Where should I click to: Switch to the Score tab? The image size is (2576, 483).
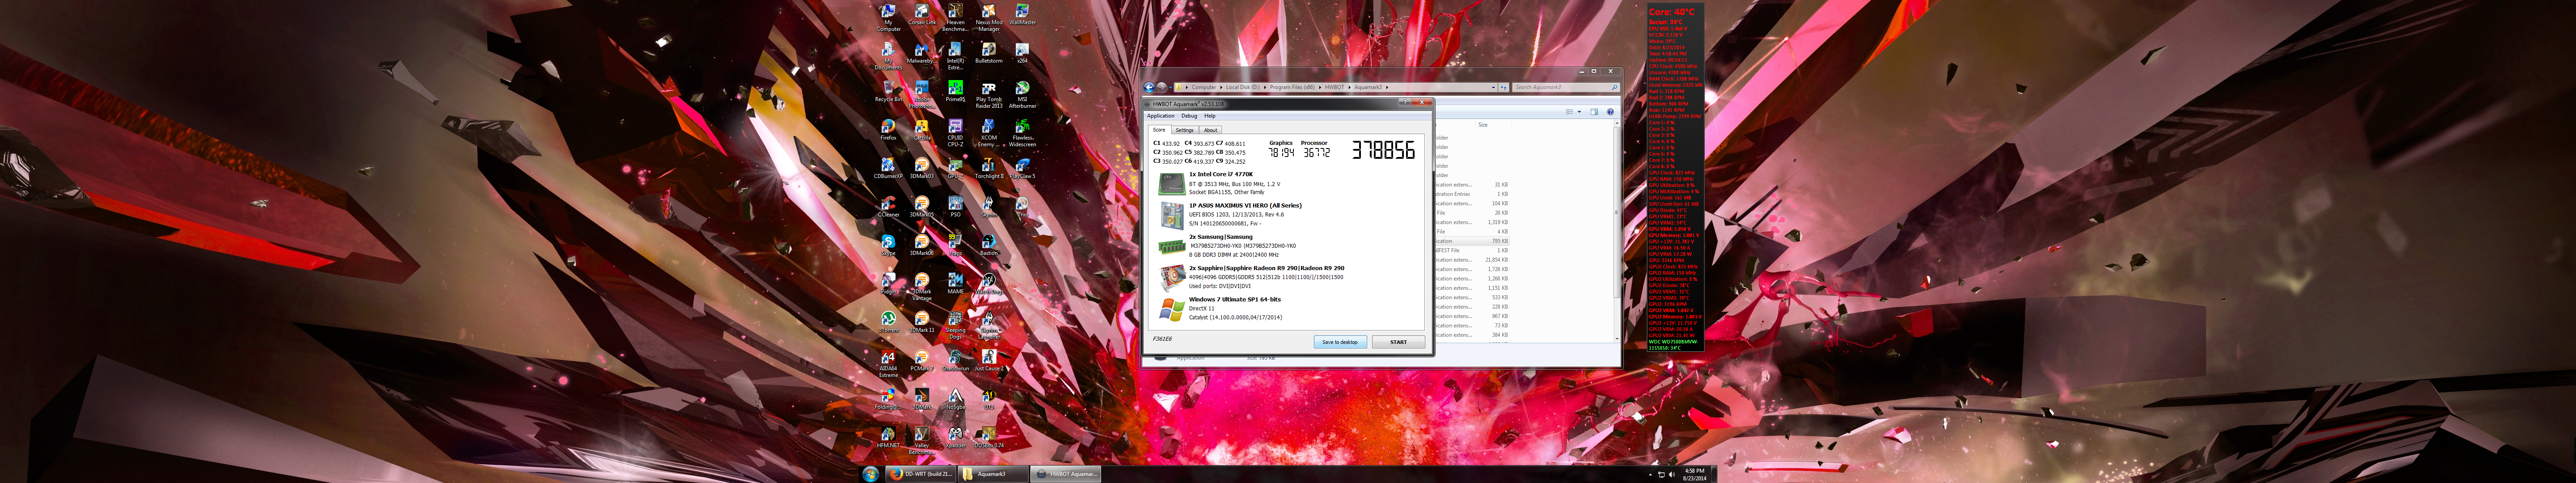click(x=1159, y=130)
